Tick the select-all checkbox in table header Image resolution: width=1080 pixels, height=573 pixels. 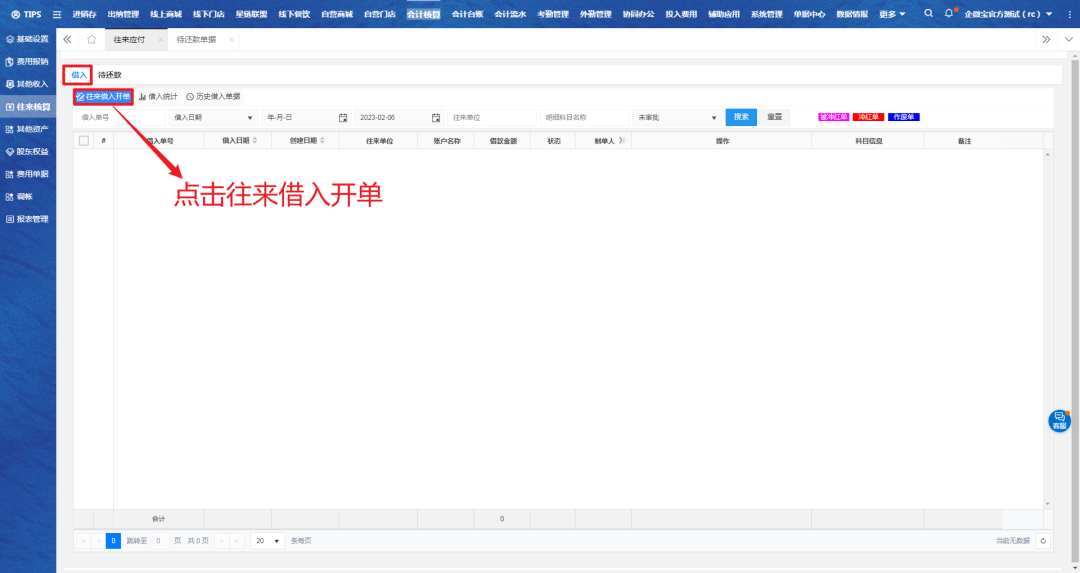click(x=84, y=141)
